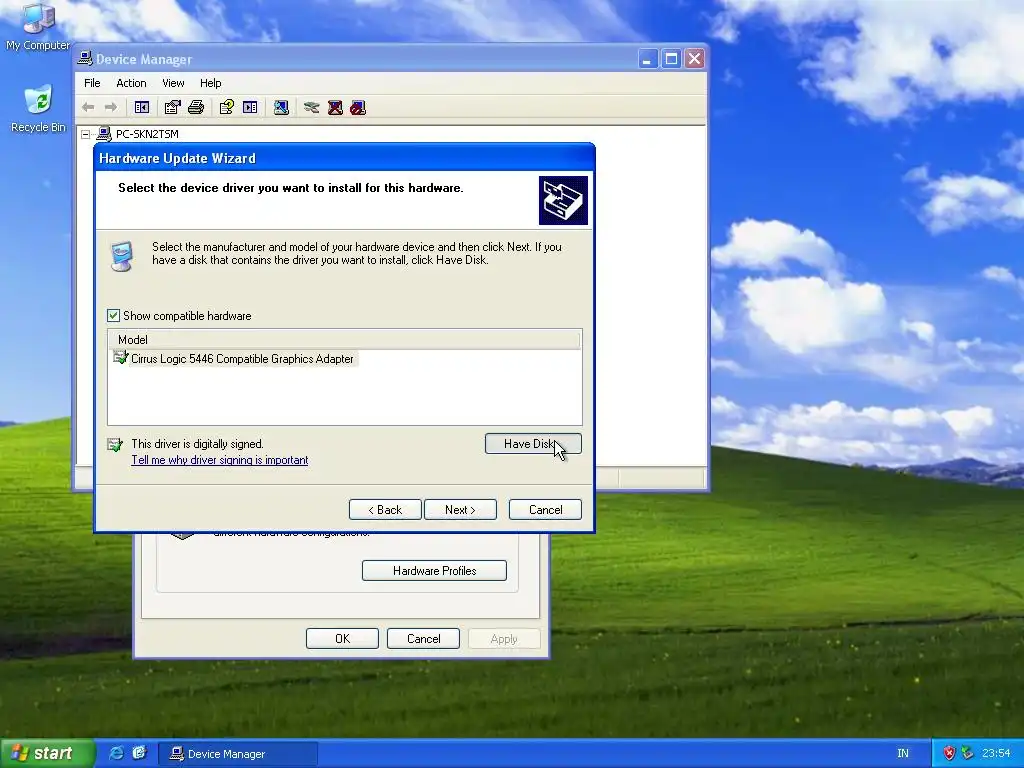Uncheck Show compatible hardware checkbox

click(114, 315)
